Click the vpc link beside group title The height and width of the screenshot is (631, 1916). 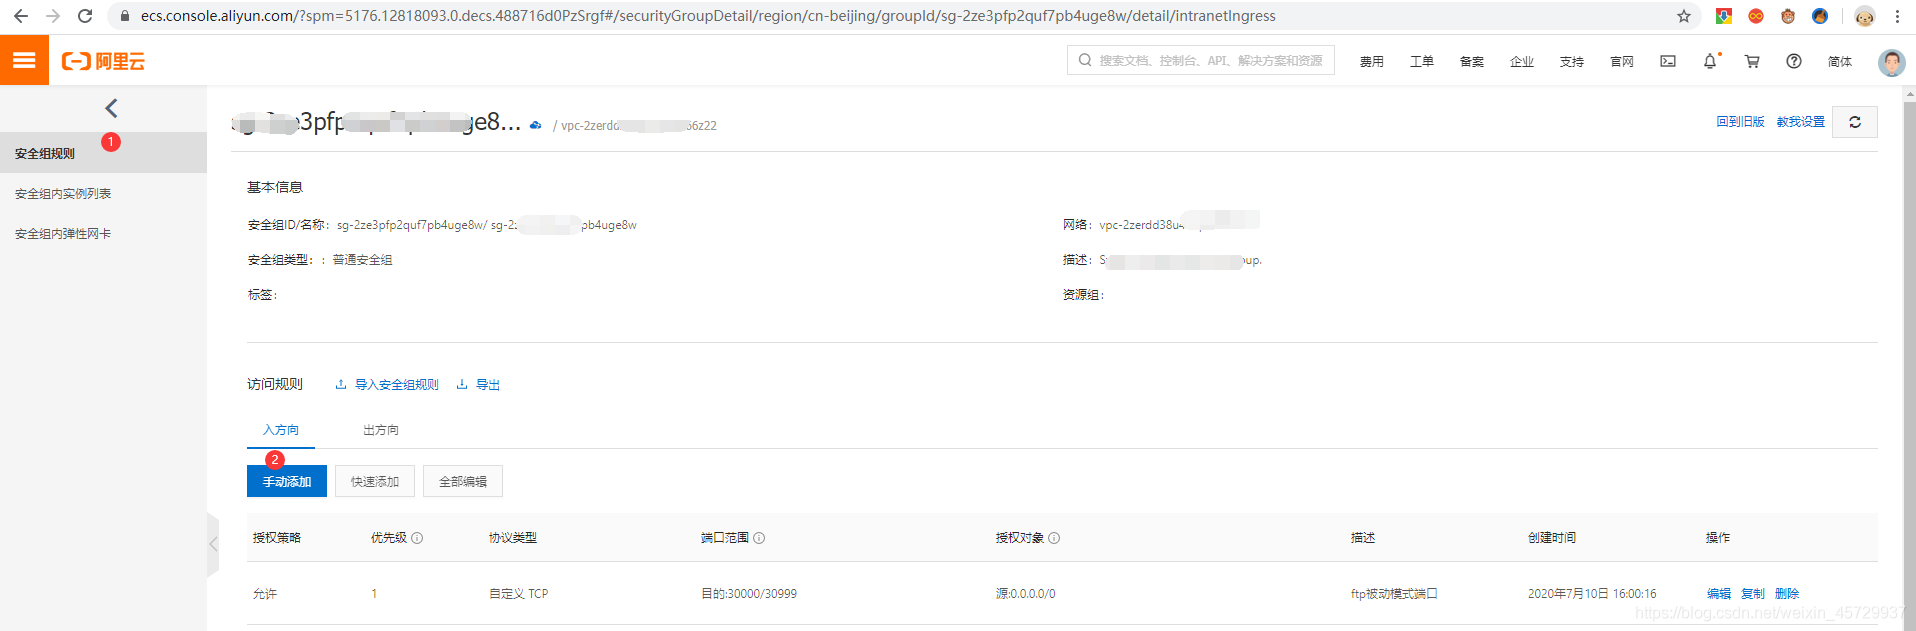click(x=639, y=126)
